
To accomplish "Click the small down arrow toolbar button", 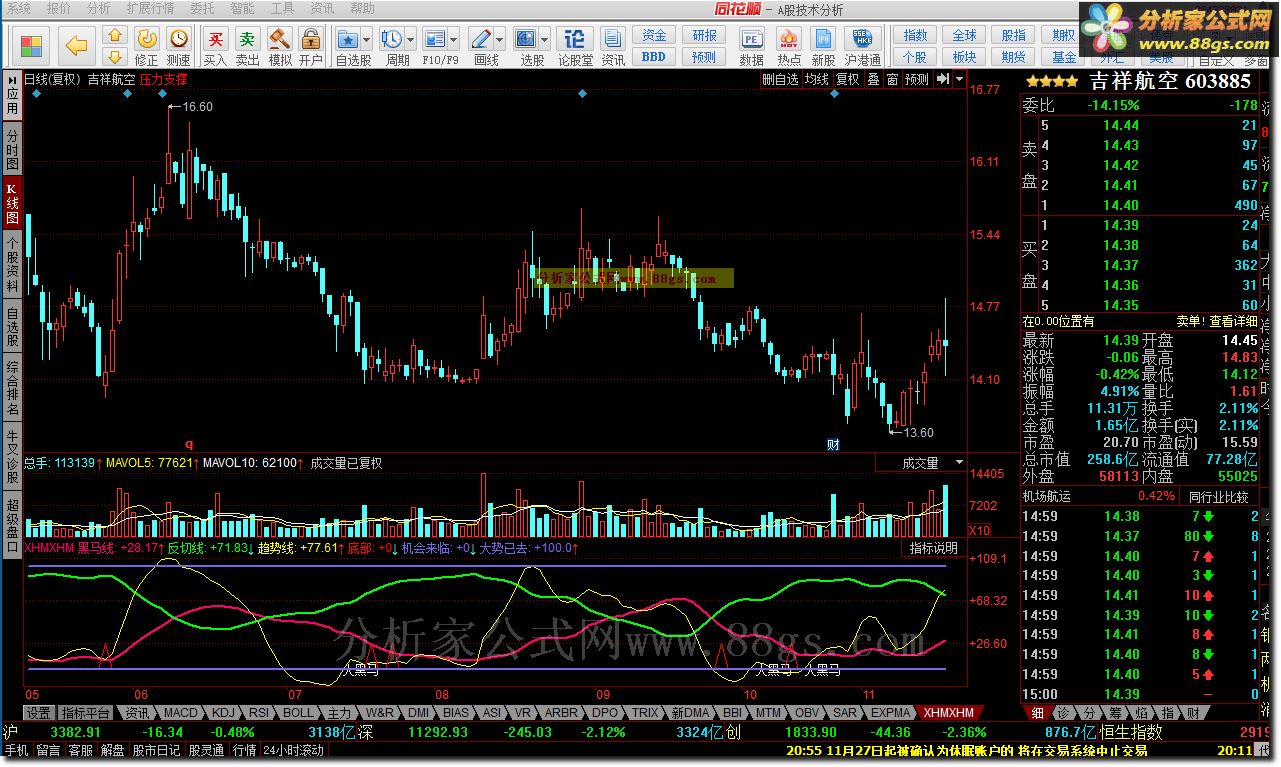I will tap(115, 55).
